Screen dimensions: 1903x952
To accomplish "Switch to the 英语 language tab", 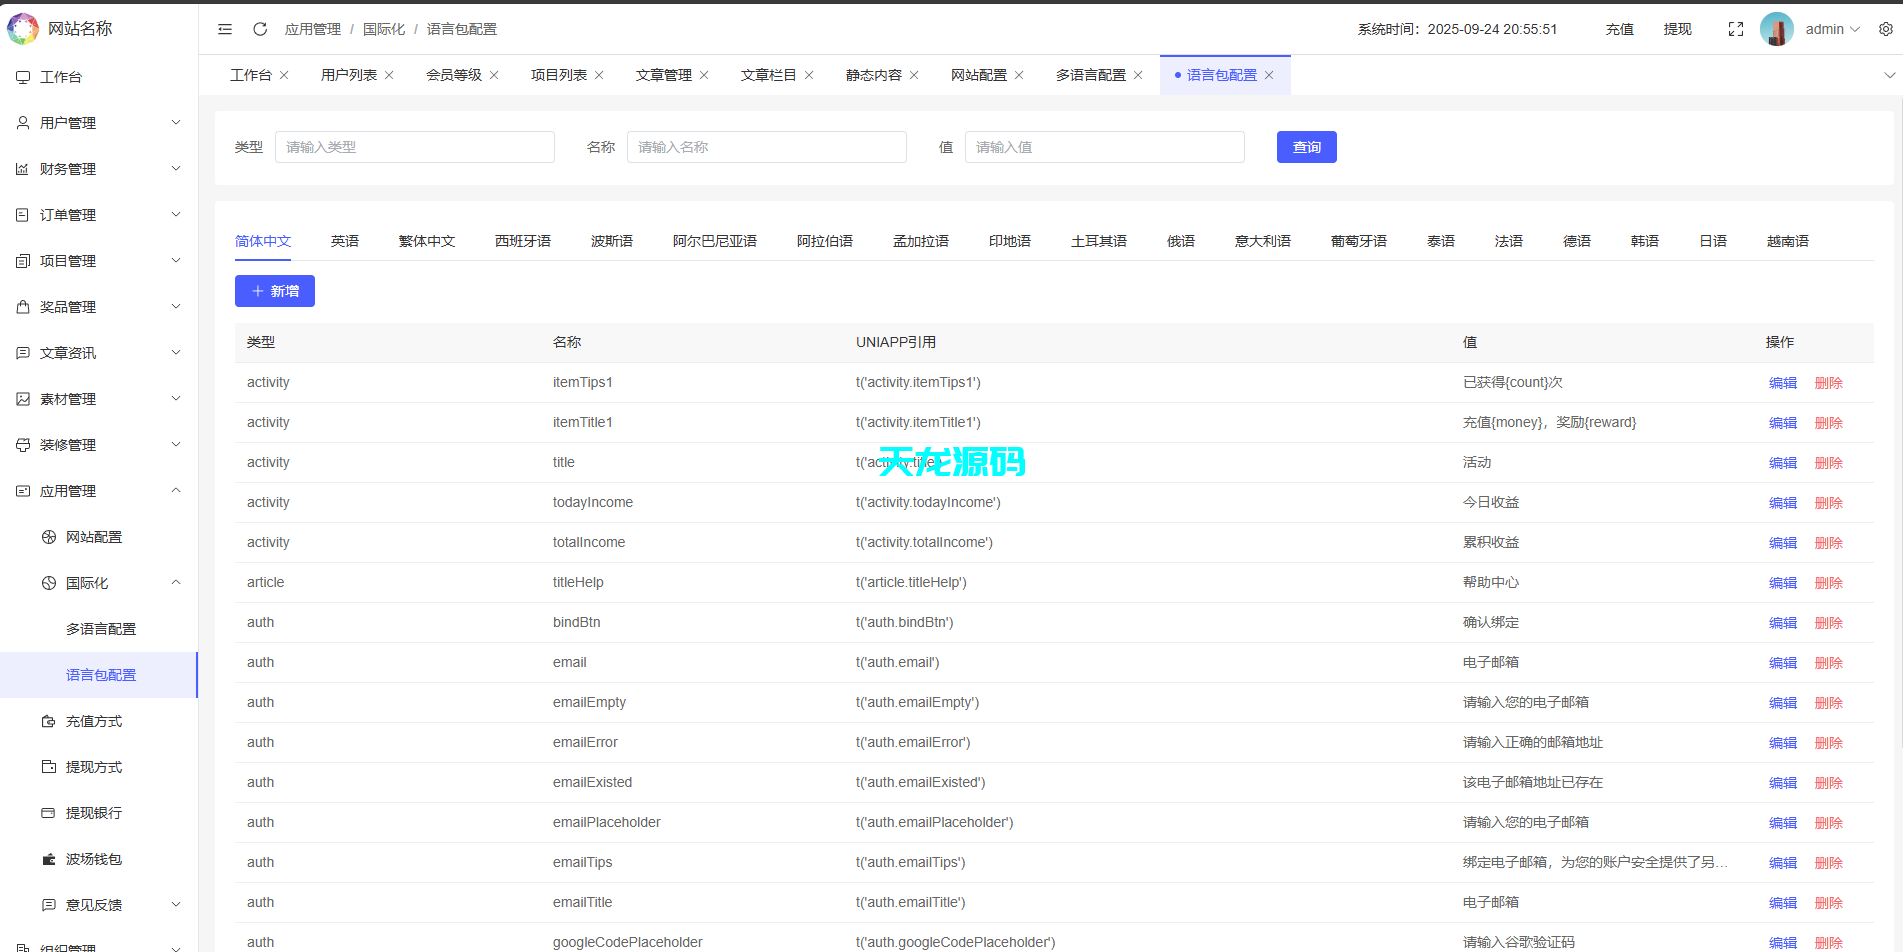I will [345, 240].
